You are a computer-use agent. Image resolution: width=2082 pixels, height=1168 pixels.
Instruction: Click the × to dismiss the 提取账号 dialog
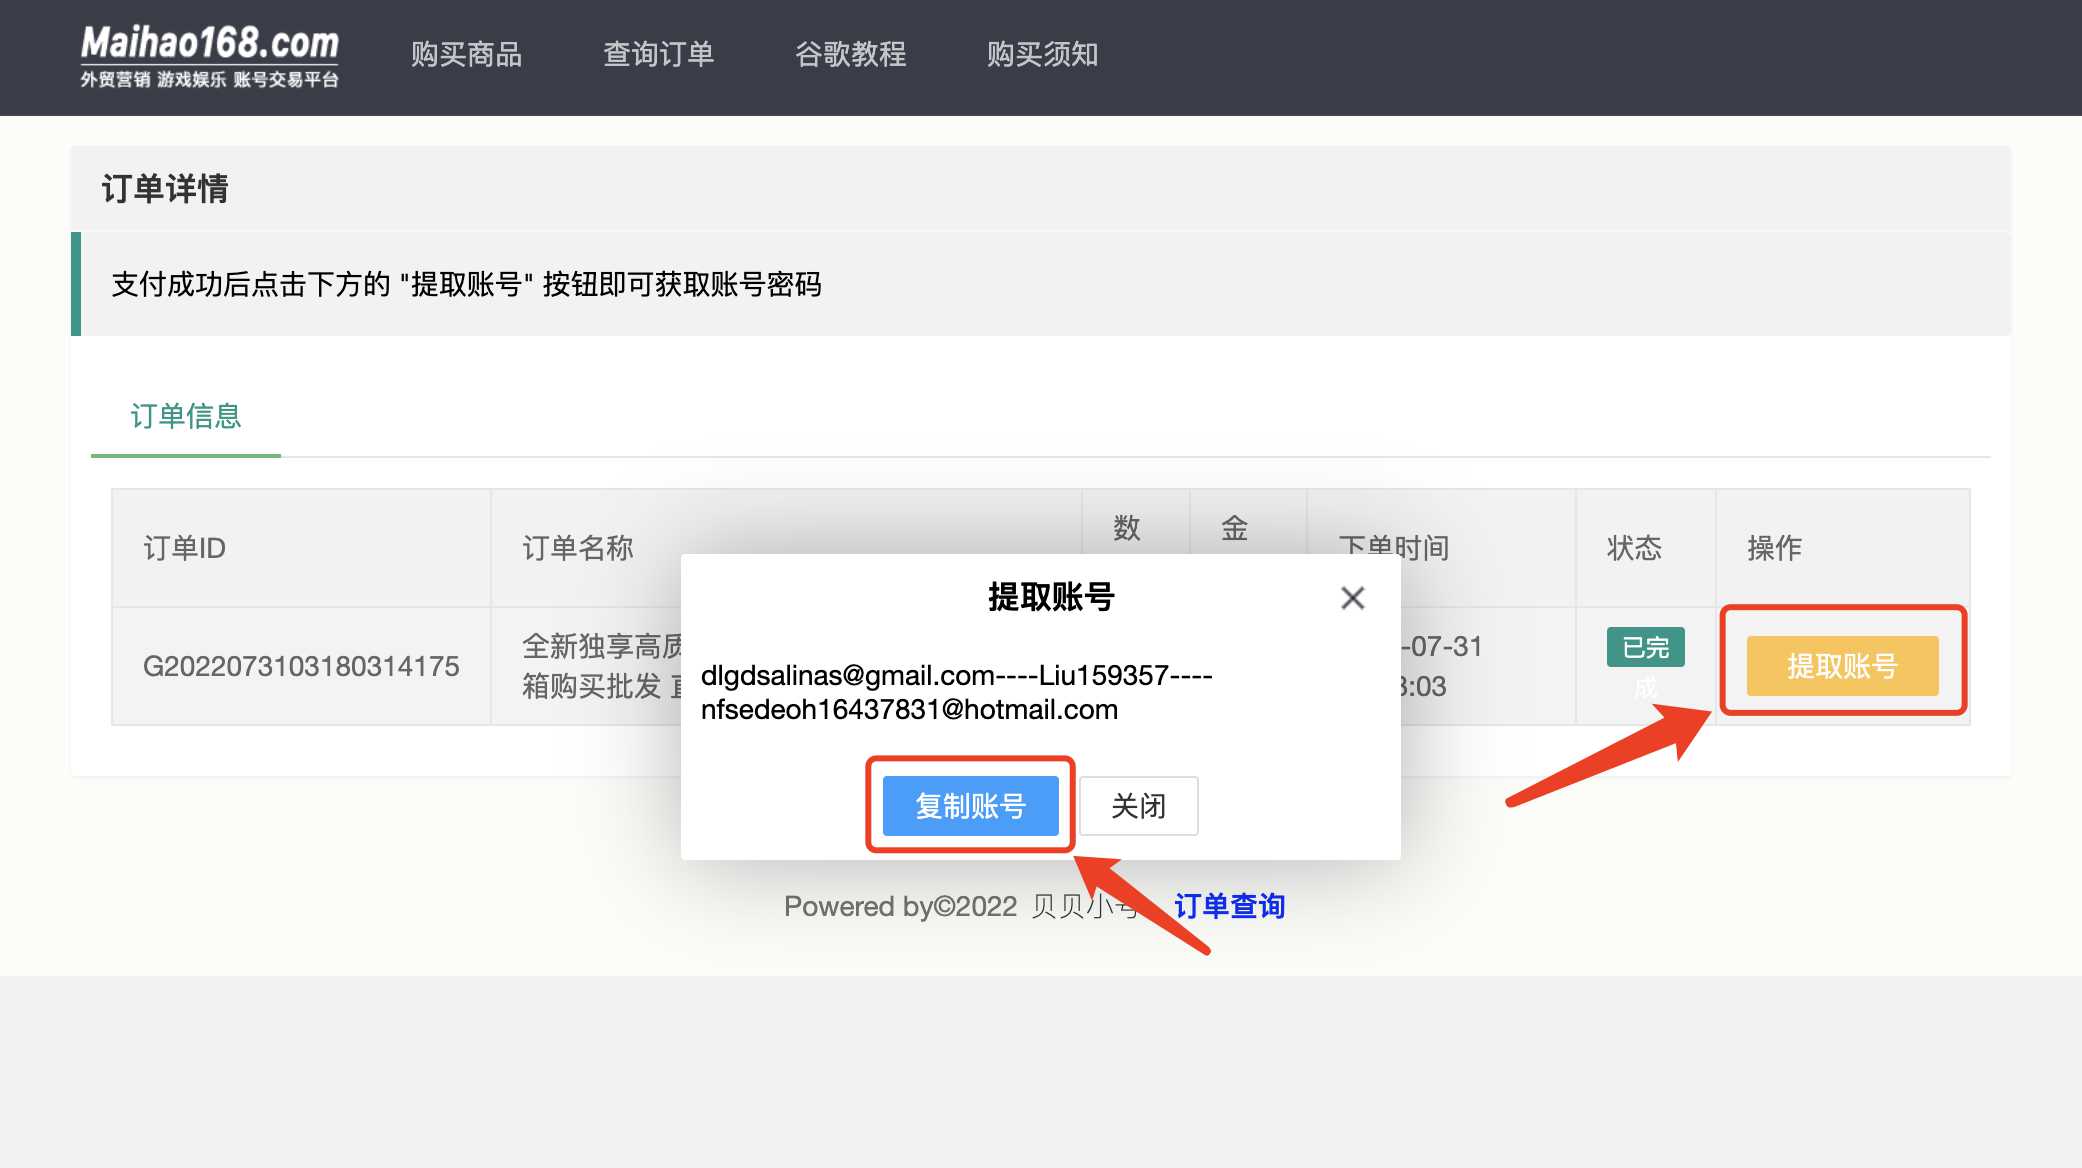tap(1352, 597)
